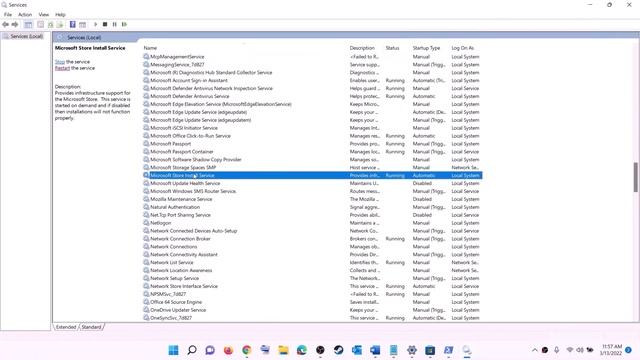
Task: Open the blue Help toolbar icon
Action: pos(73,24)
